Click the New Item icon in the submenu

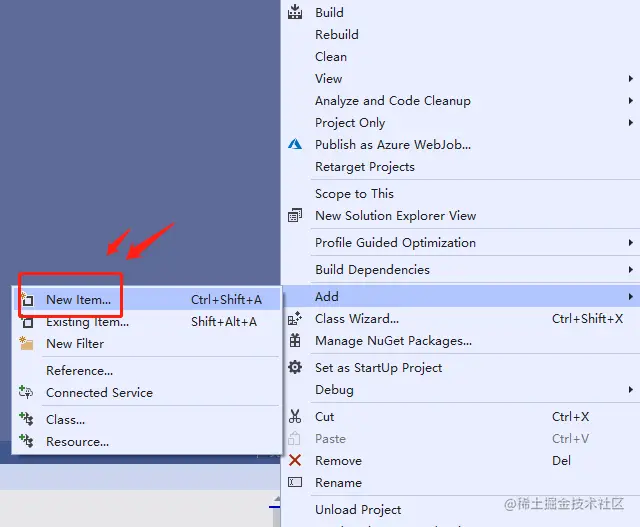click(27, 299)
